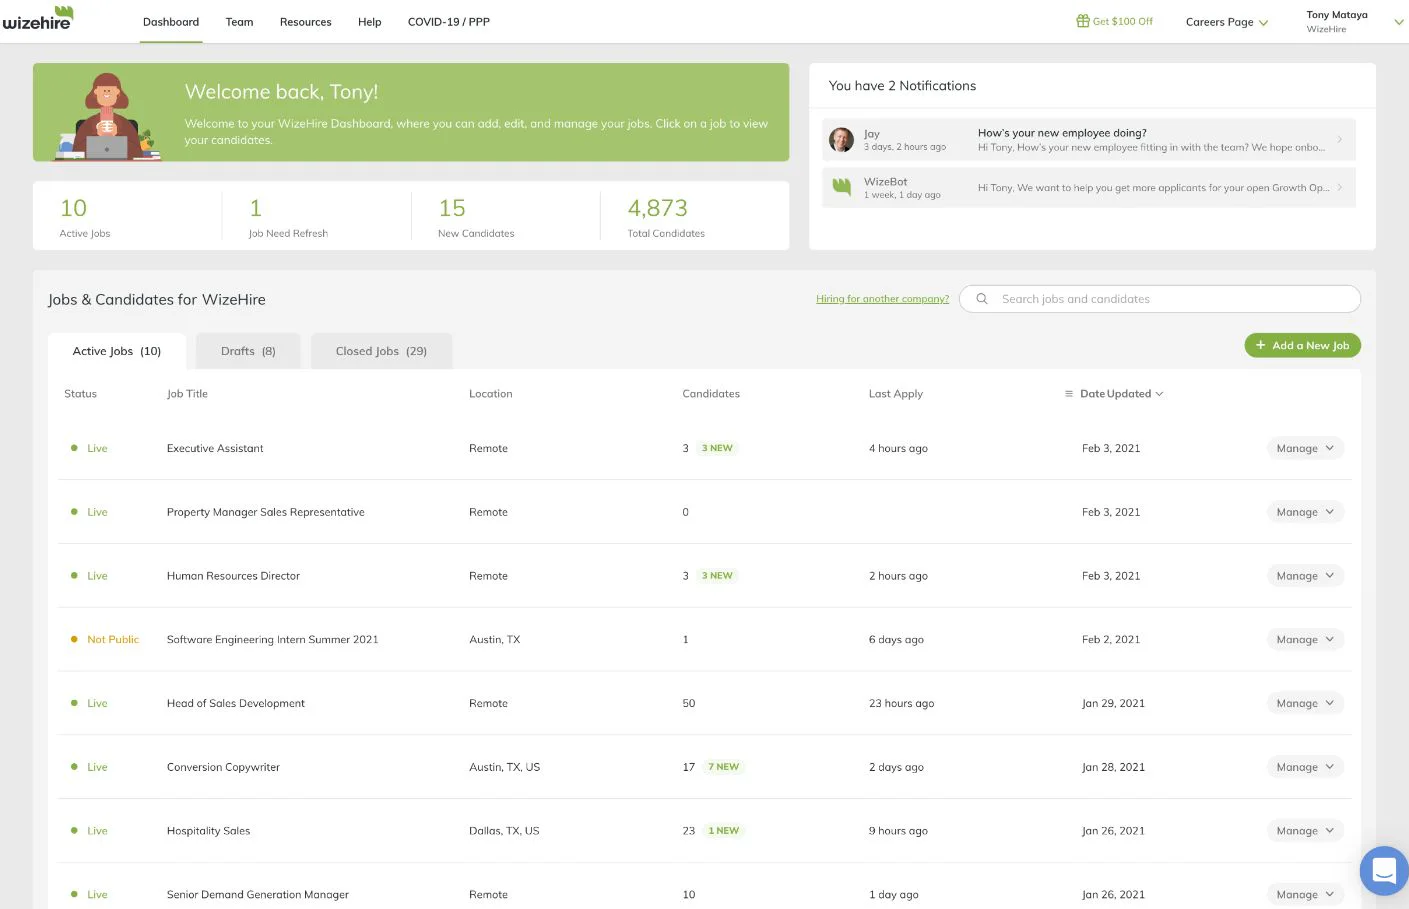This screenshot has width=1409, height=909.
Task: Click the 1 NEW badge for Hospitality Sales
Action: (x=723, y=831)
